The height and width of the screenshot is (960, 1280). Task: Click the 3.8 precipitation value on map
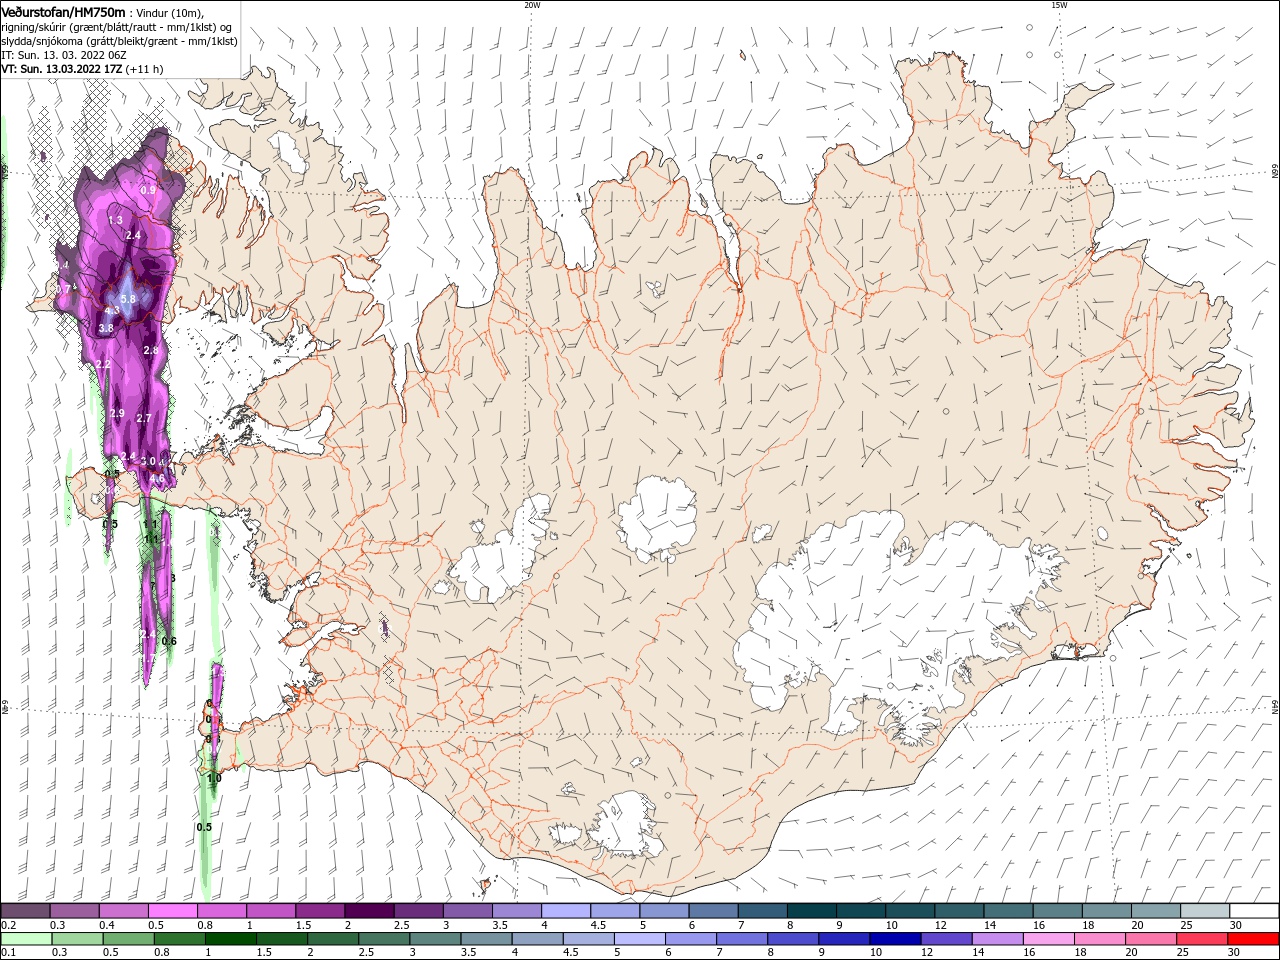106,328
